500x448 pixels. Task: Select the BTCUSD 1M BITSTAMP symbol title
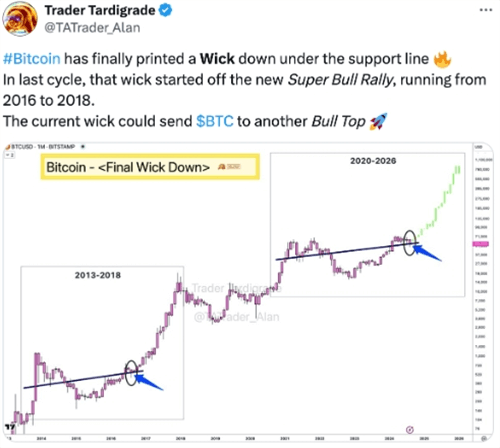click(x=43, y=147)
